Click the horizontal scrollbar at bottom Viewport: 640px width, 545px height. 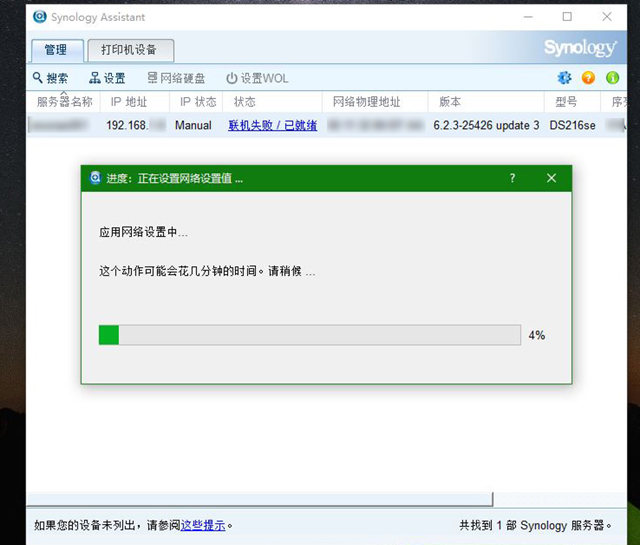260,499
